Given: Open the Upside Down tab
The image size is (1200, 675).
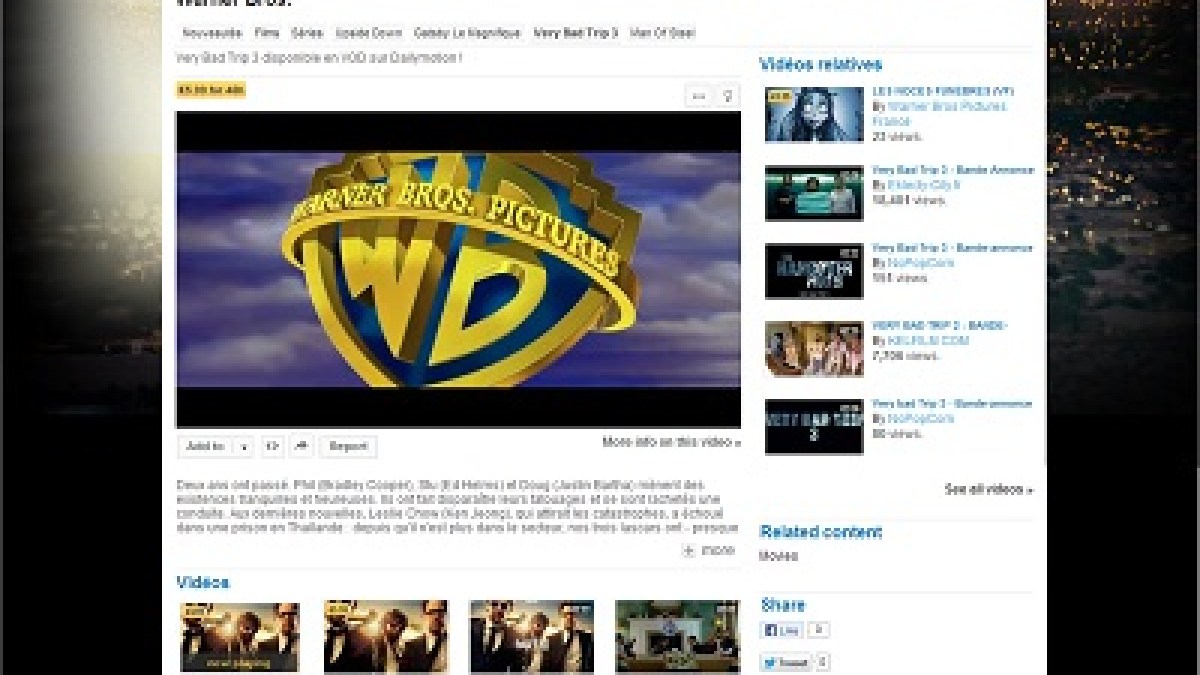Looking at the screenshot, I should tap(368, 33).
